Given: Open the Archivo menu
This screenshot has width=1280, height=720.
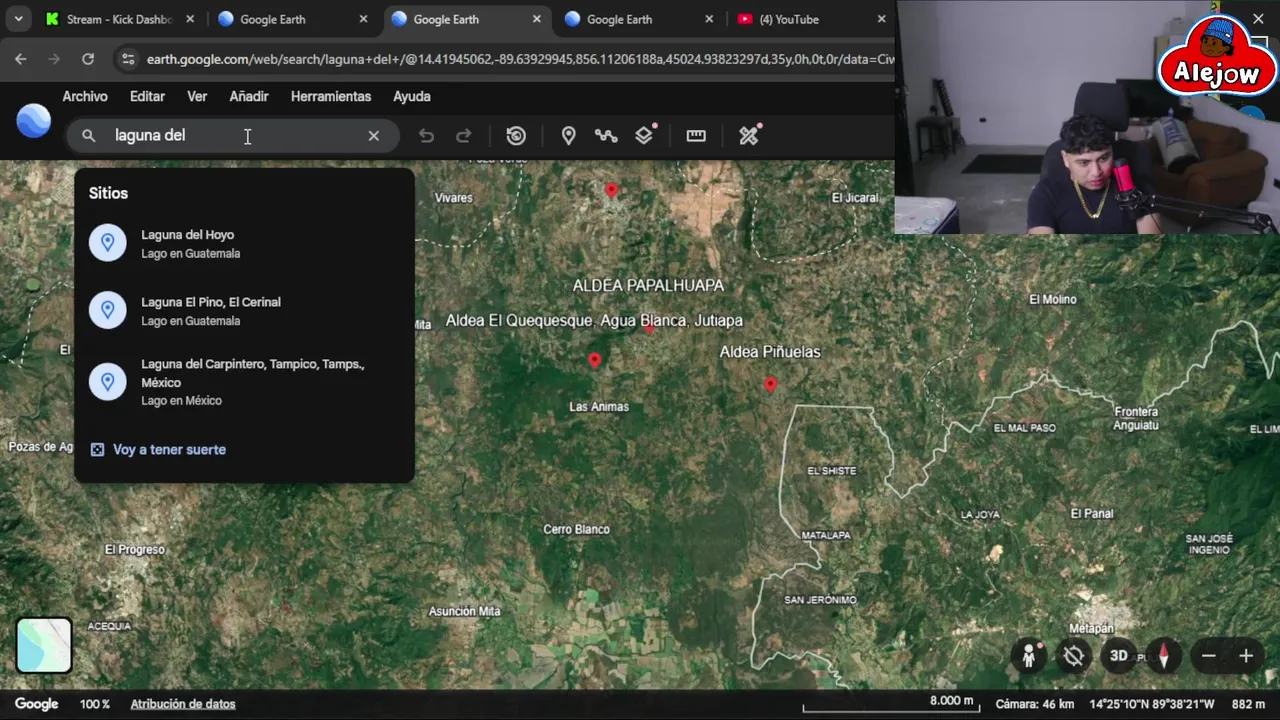Looking at the screenshot, I should tap(85, 97).
